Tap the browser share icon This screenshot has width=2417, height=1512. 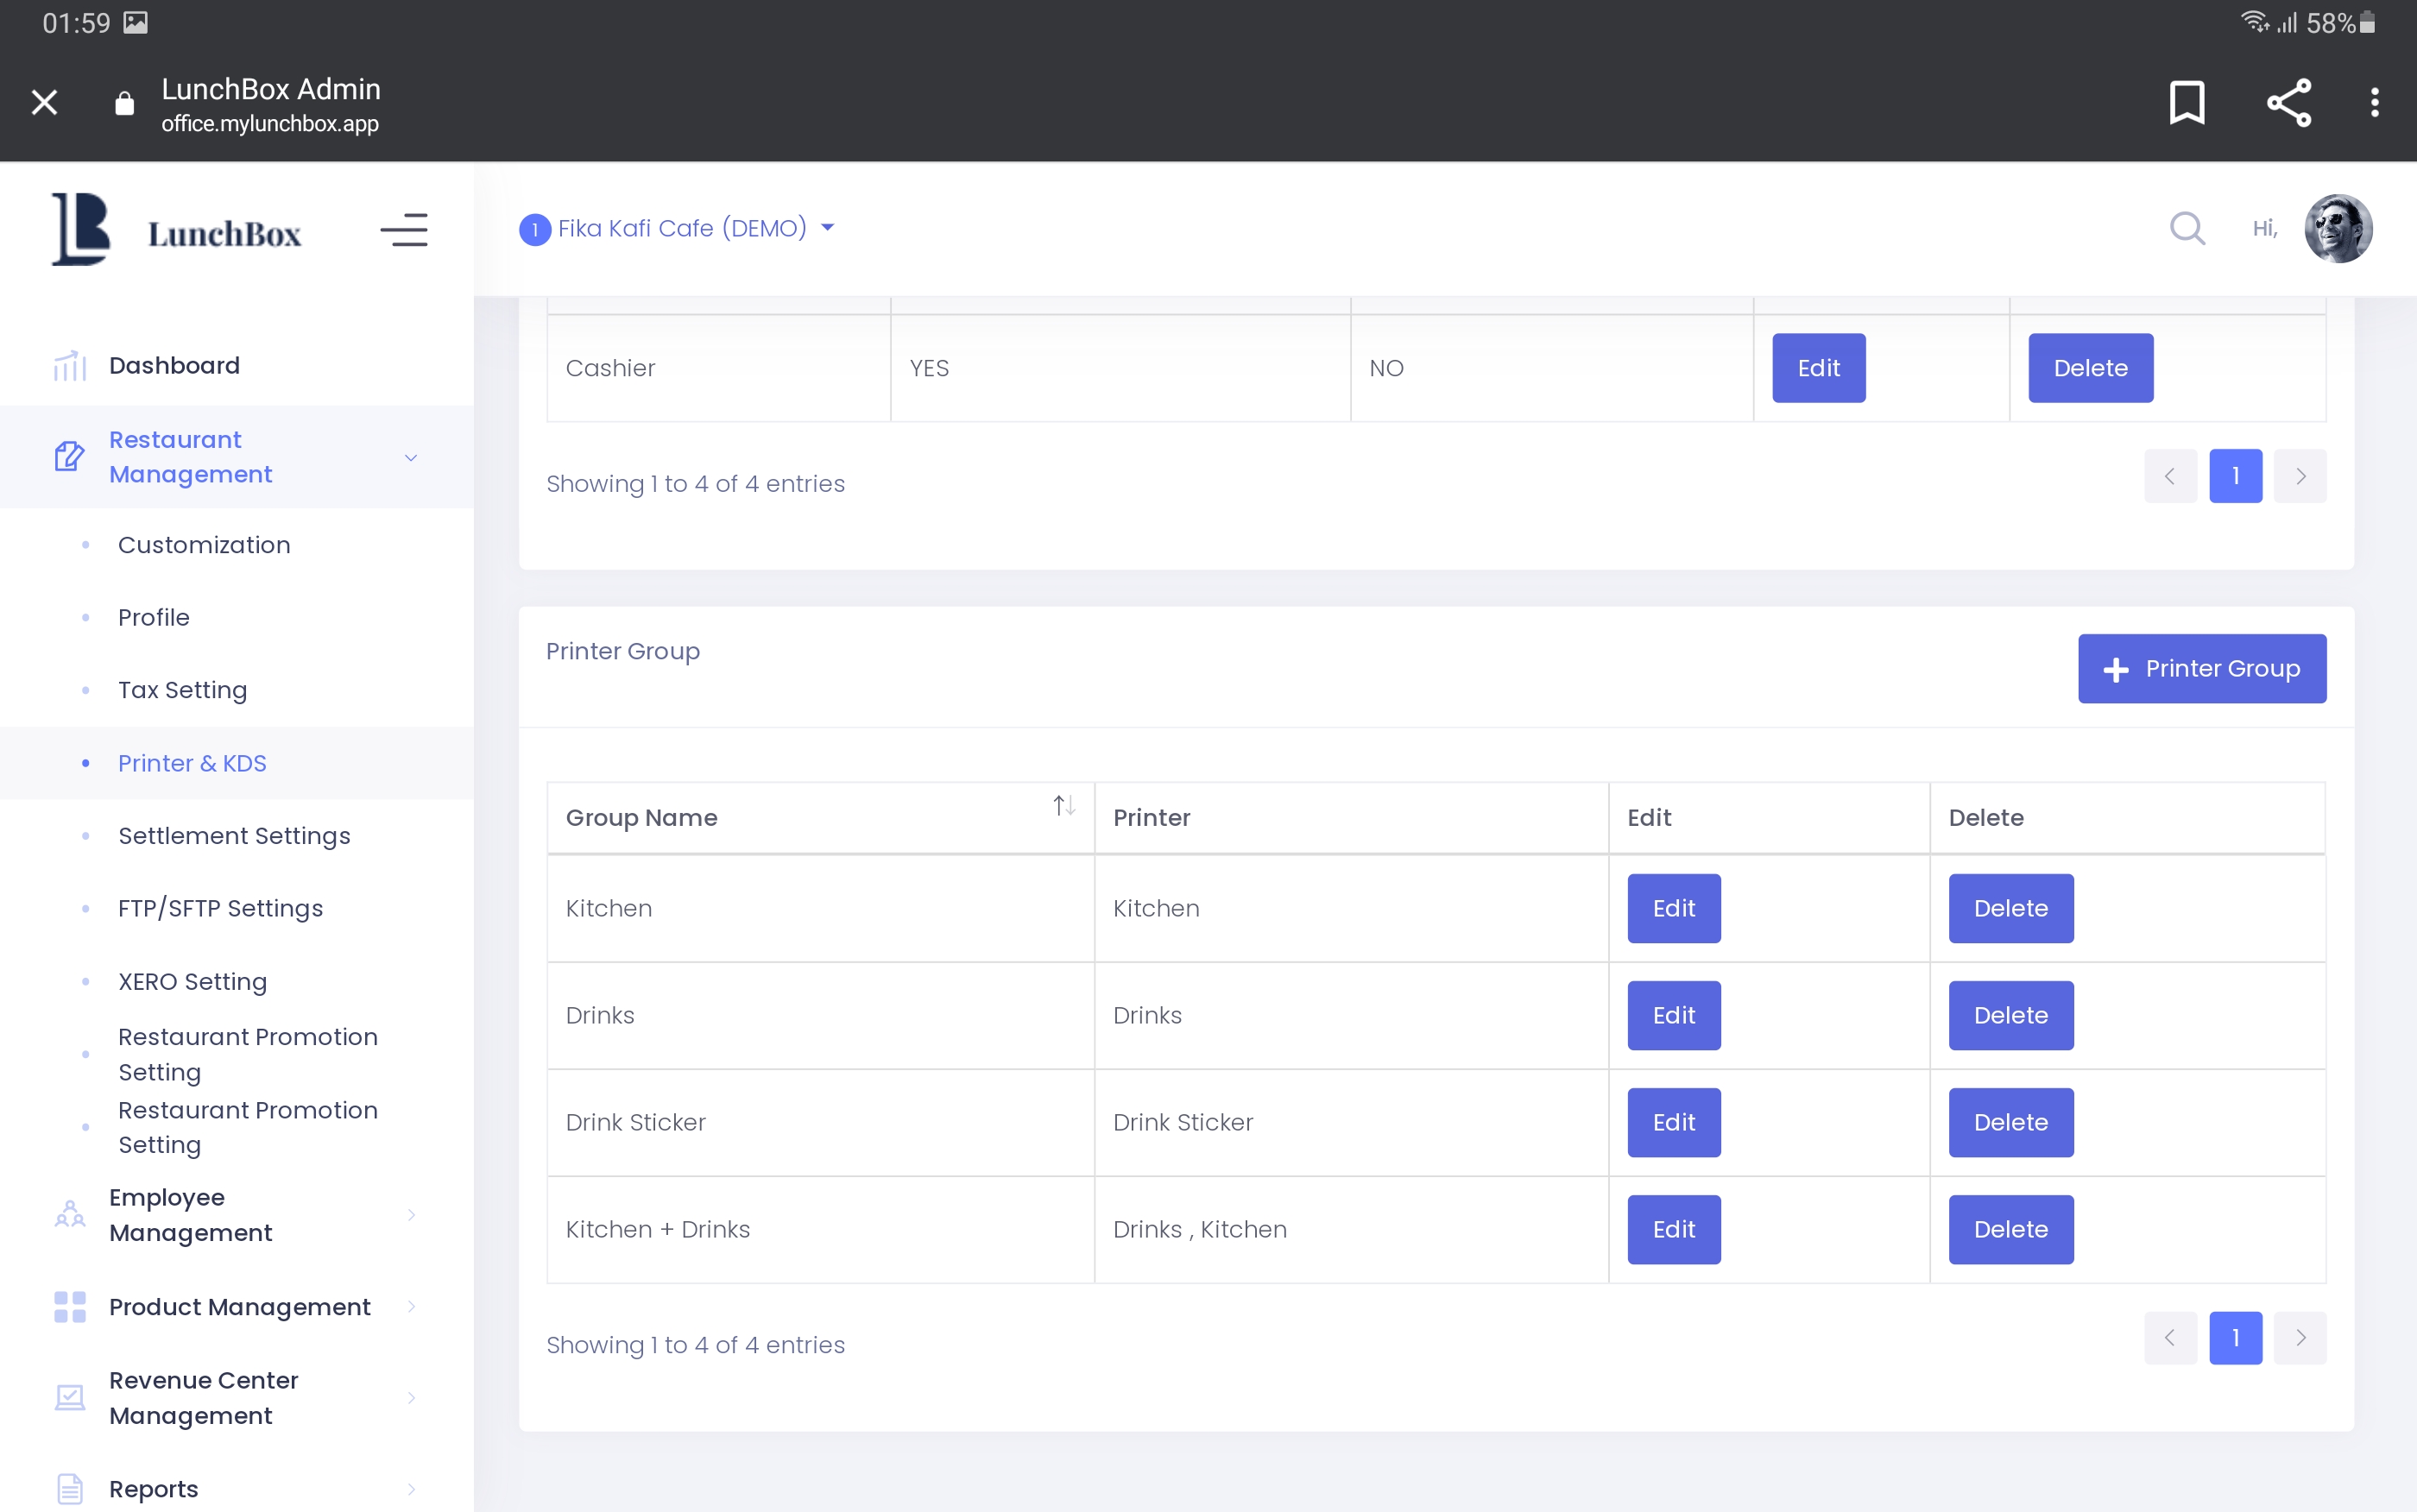(2288, 102)
